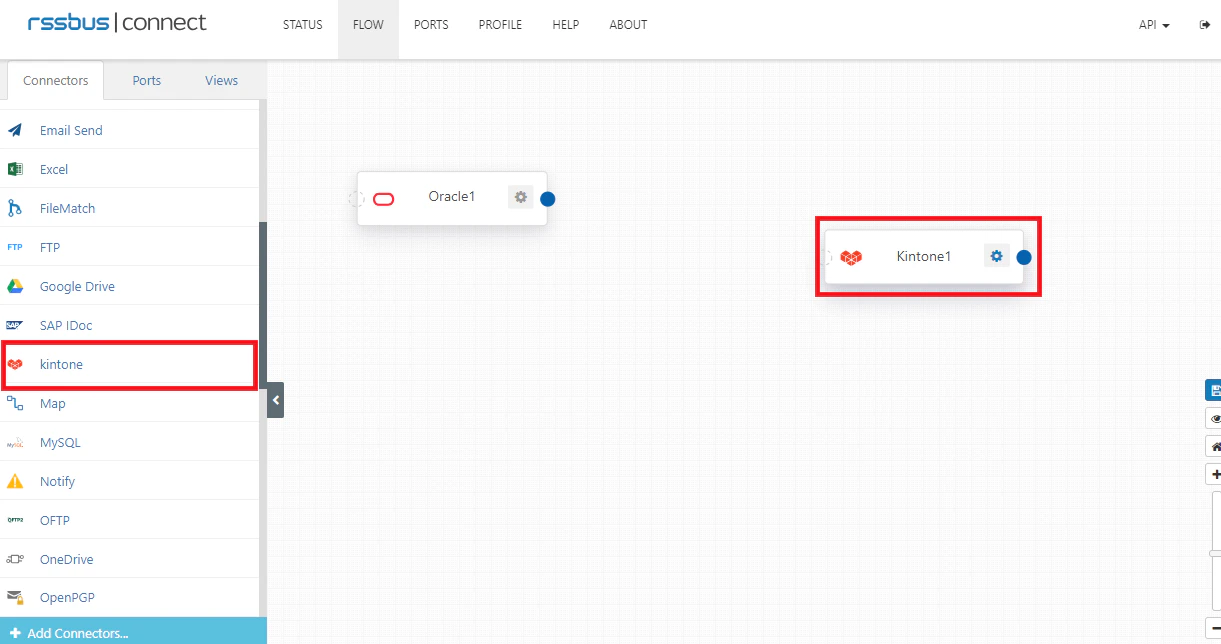
Task: Click the OneDrive cloud icon
Action: coord(15,559)
